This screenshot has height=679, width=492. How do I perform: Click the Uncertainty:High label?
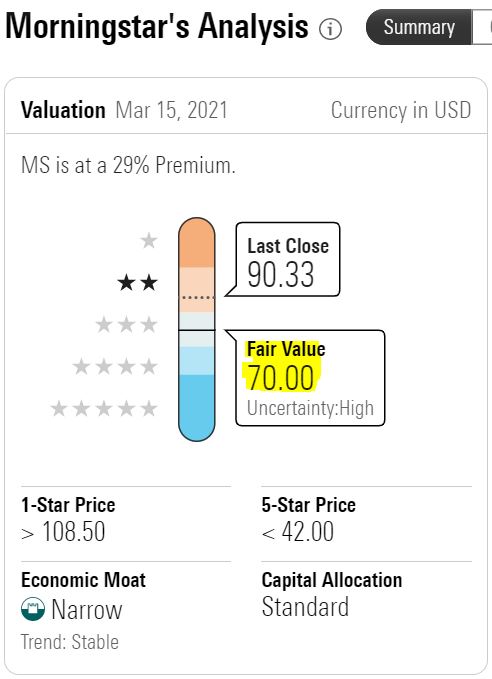click(x=310, y=408)
